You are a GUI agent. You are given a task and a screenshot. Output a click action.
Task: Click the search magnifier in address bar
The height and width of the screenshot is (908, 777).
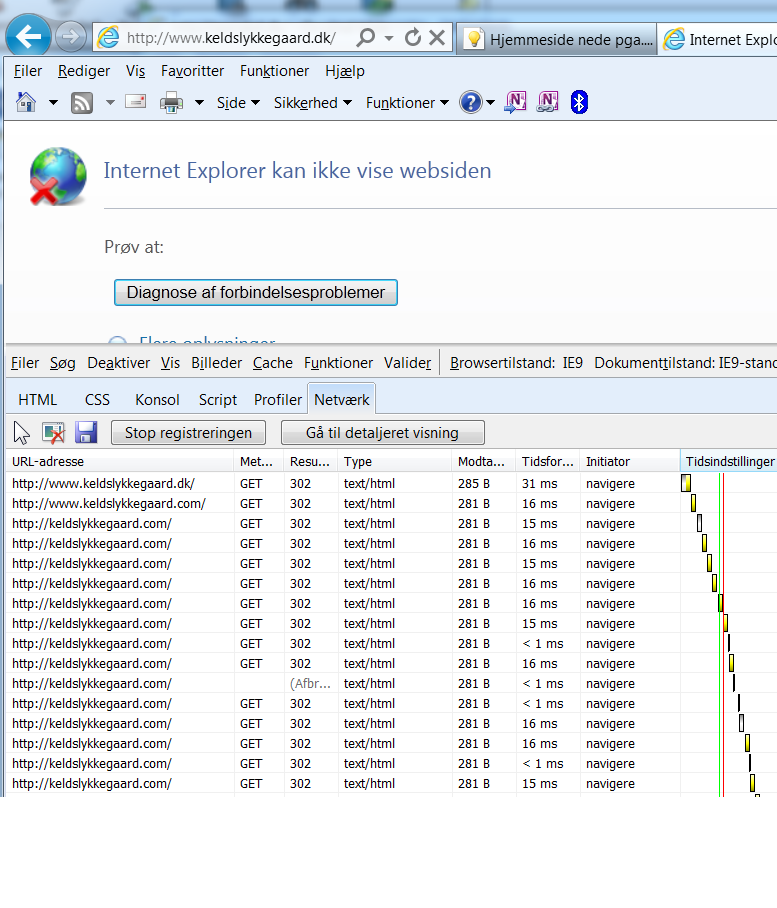(x=366, y=38)
